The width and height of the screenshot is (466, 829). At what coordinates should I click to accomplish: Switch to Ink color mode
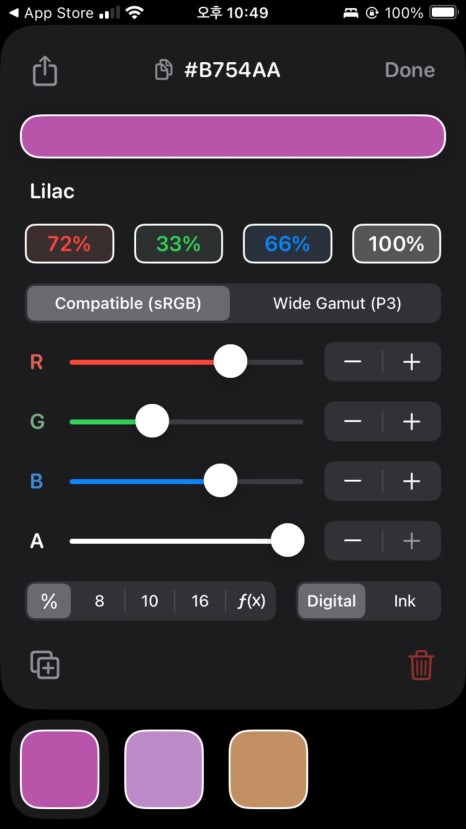(x=405, y=601)
